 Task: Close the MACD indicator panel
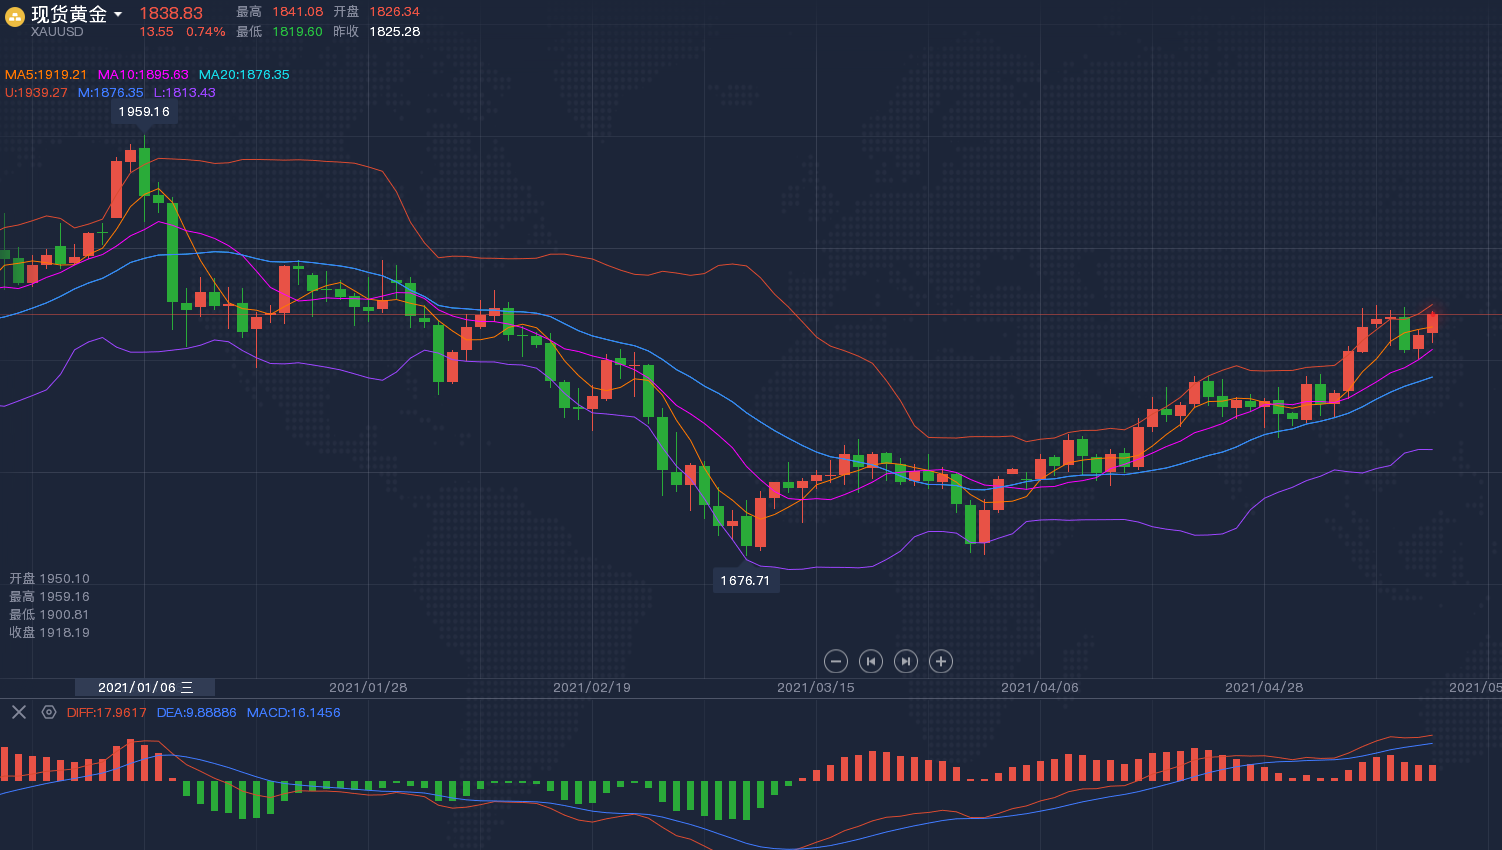pos(19,712)
